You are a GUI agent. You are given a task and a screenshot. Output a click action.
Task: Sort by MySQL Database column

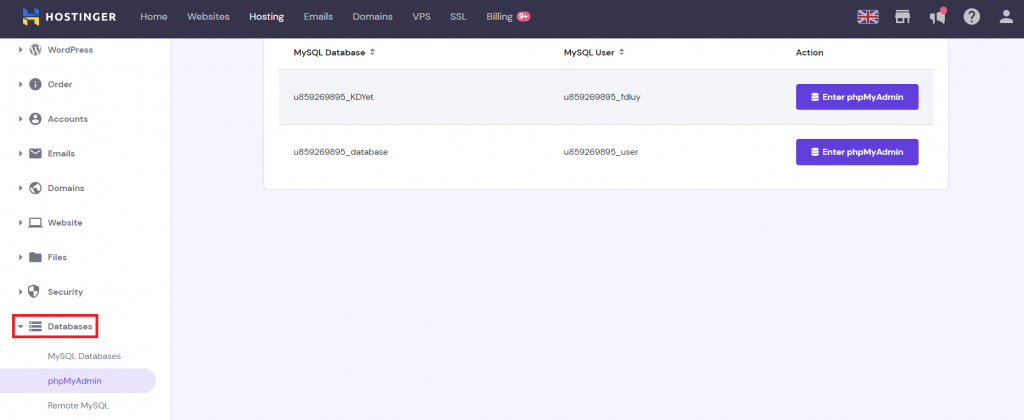tap(373, 52)
